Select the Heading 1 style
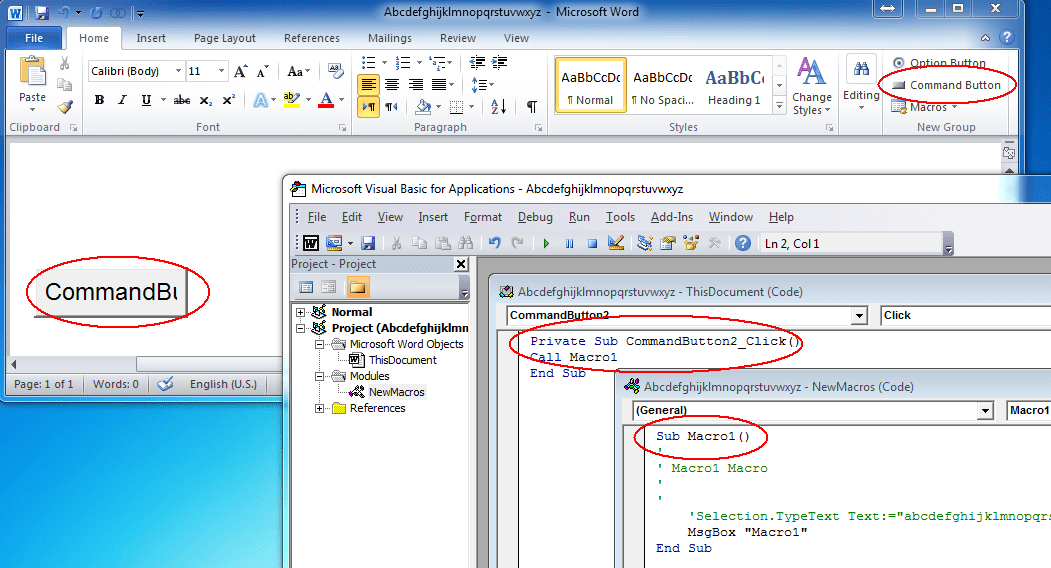1051x568 pixels. pyautogui.click(x=735, y=85)
